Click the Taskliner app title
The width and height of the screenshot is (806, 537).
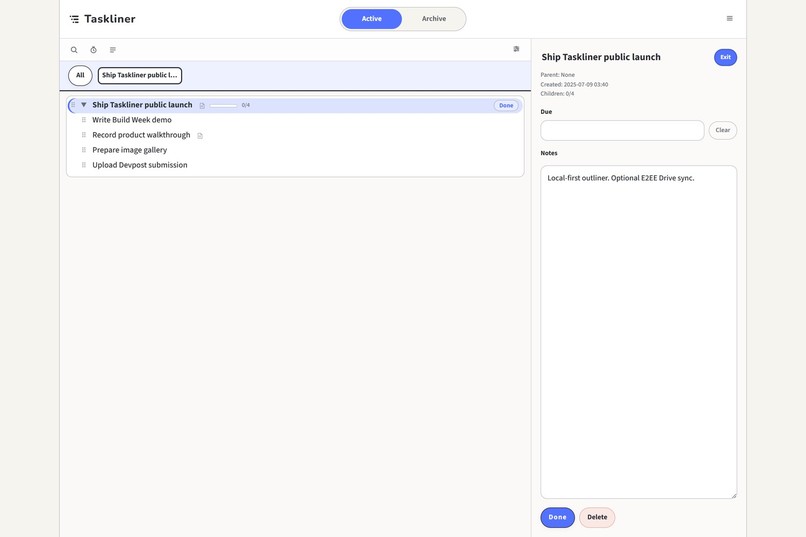tap(110, 19)
